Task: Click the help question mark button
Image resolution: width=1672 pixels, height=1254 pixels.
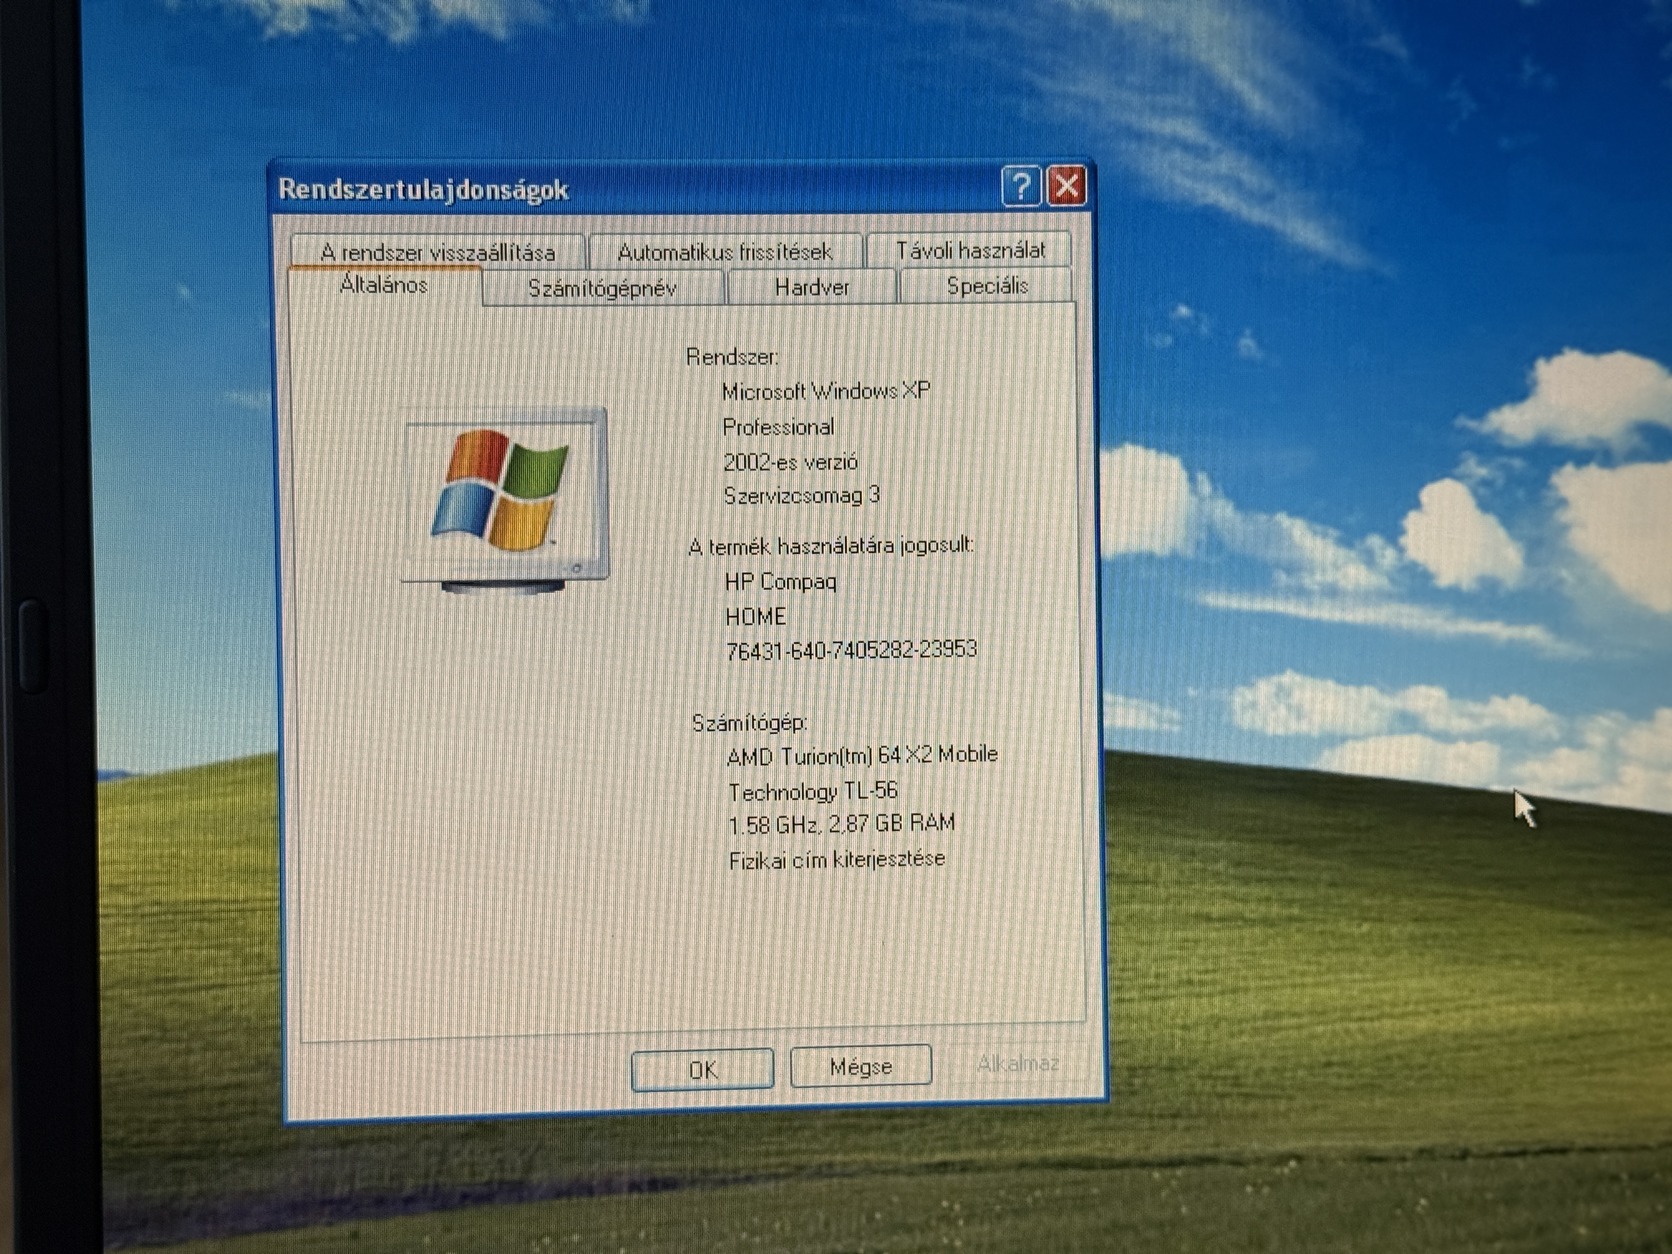Action: 1021,187
